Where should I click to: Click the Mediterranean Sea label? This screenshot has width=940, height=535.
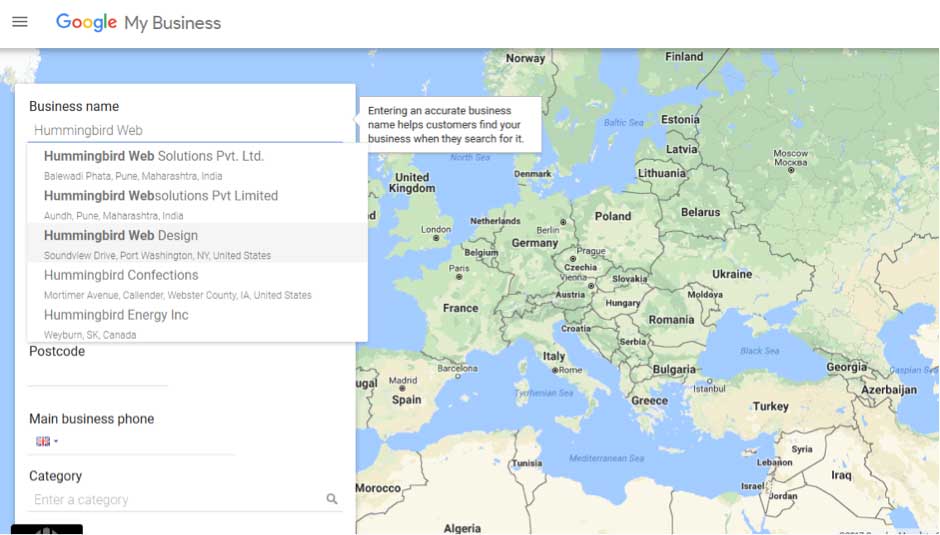point(607,458)
